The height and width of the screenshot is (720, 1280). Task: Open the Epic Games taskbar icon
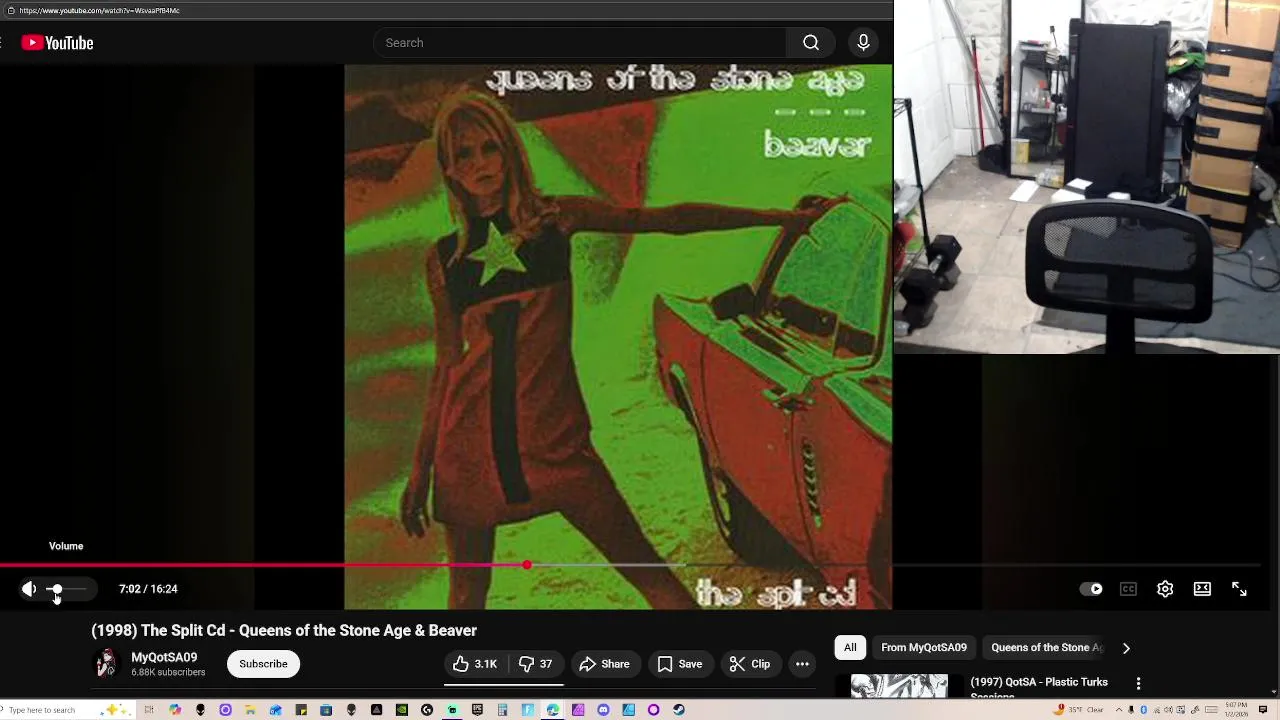(477, 710)
